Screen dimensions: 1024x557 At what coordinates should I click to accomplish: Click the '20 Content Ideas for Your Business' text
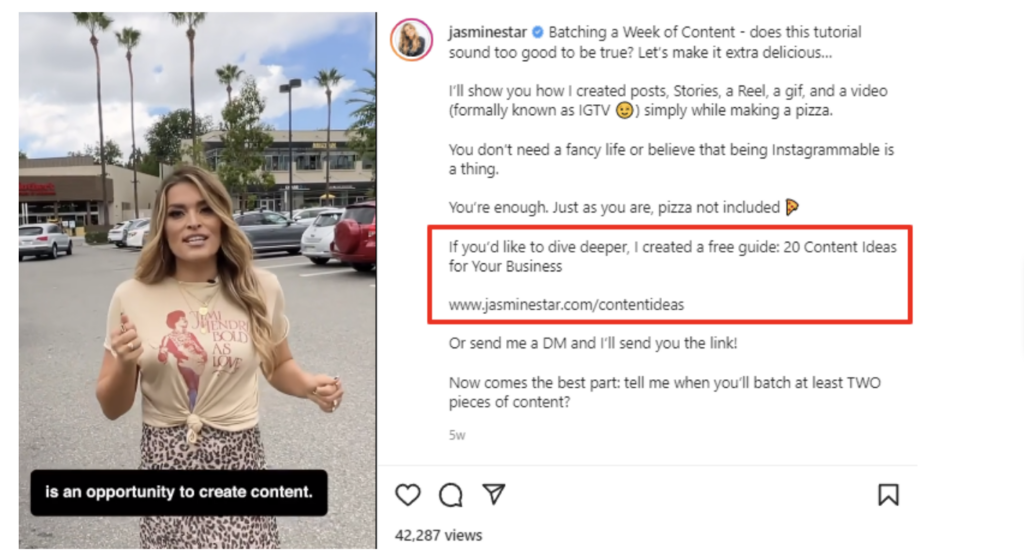(x=672, y=257)
